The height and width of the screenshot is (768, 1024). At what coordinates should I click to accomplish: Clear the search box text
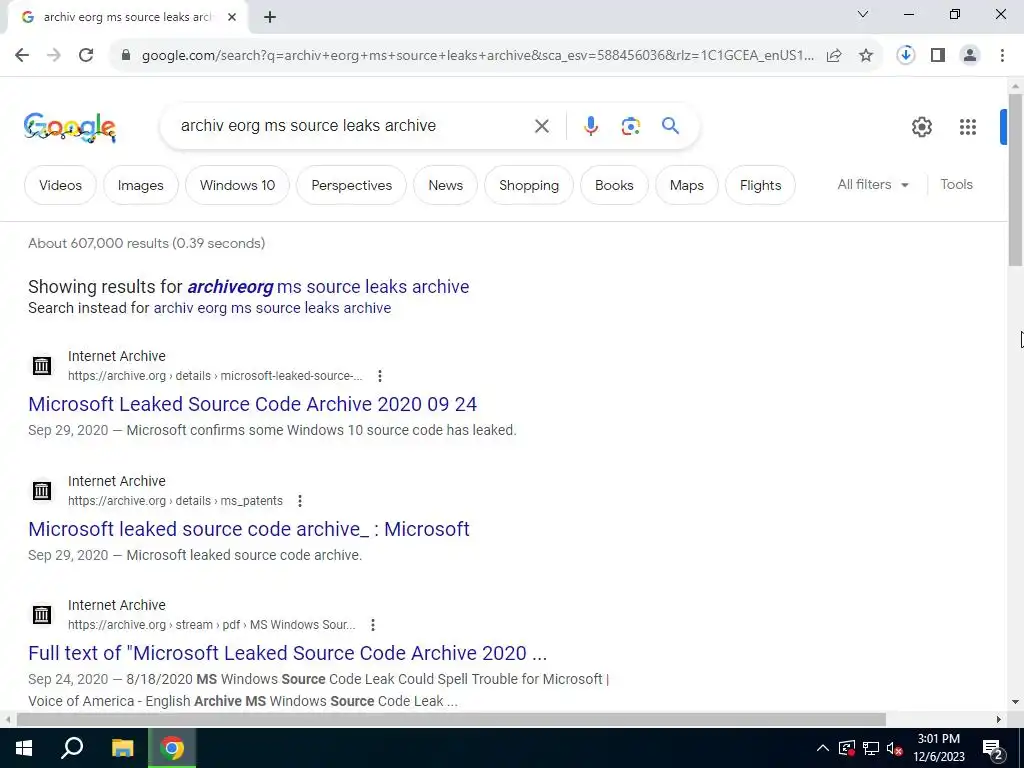541,125
